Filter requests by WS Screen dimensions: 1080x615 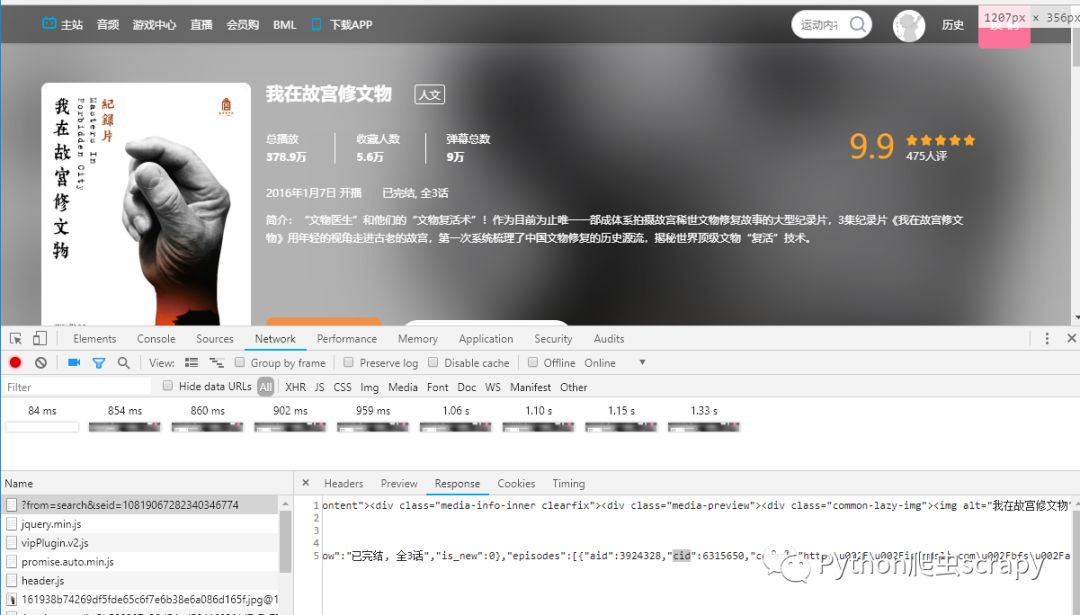(x=492, y=387)
